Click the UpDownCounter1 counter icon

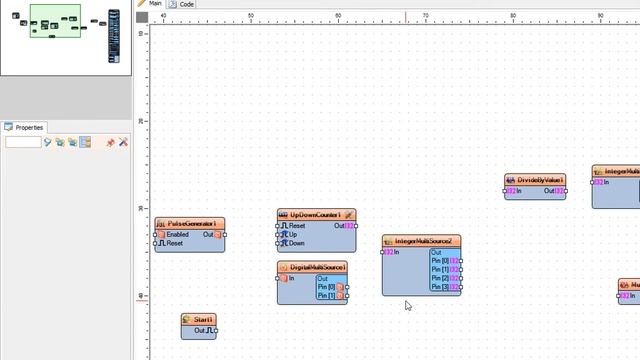tap(283, 215)
